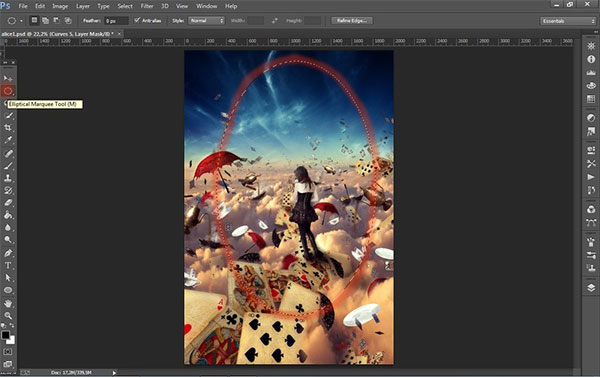Open the Channels panel

click(591, 209)
